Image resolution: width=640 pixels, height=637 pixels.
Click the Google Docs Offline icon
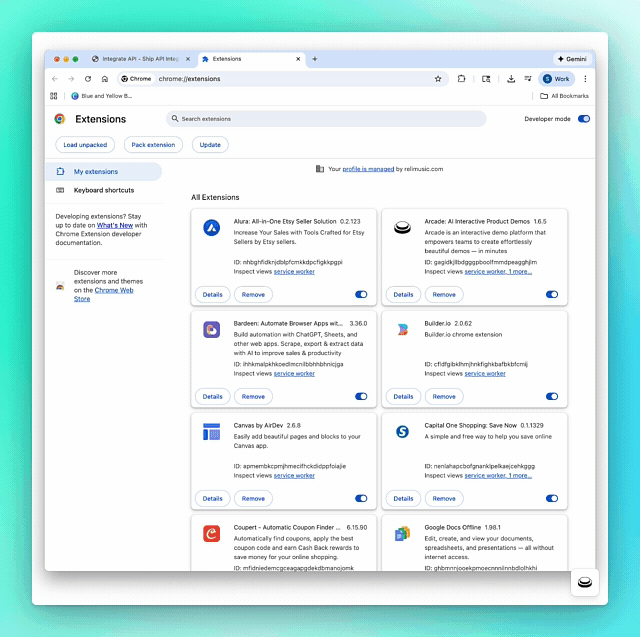(402, 533)
